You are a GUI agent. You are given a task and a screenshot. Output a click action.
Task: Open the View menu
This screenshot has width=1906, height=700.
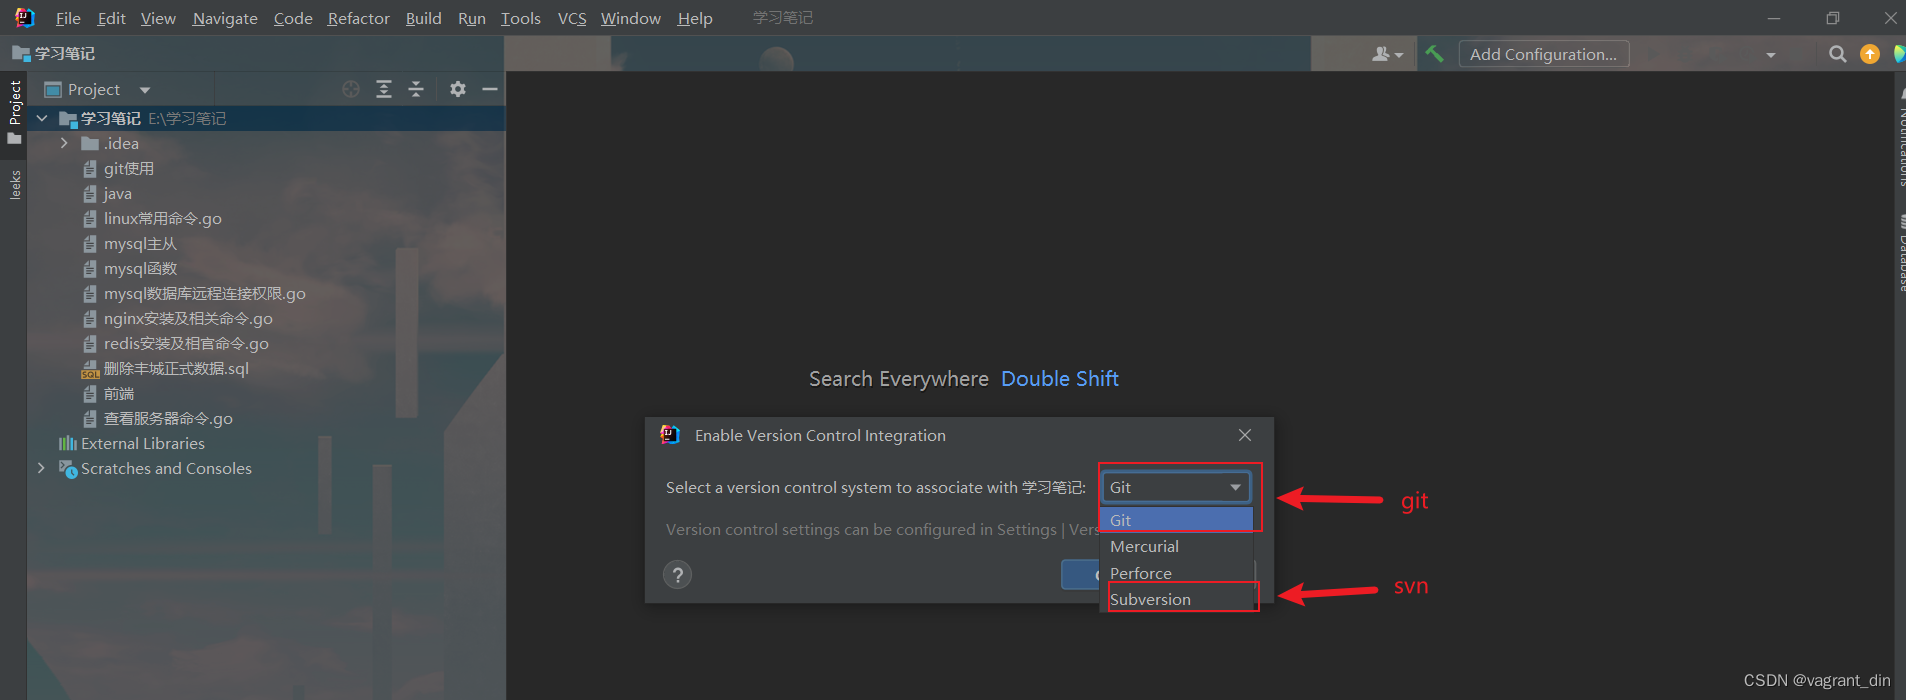click(158, 18)
